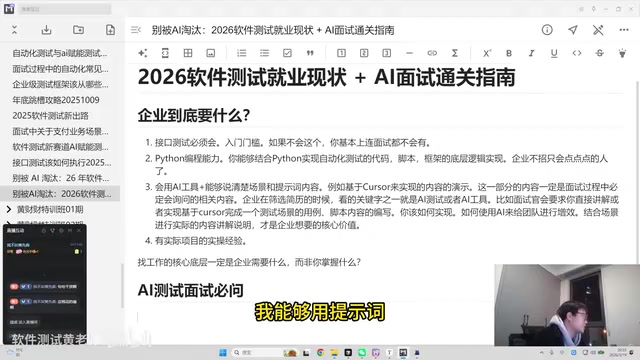Open document info panel
640x360 pixels.
(547, 30)
